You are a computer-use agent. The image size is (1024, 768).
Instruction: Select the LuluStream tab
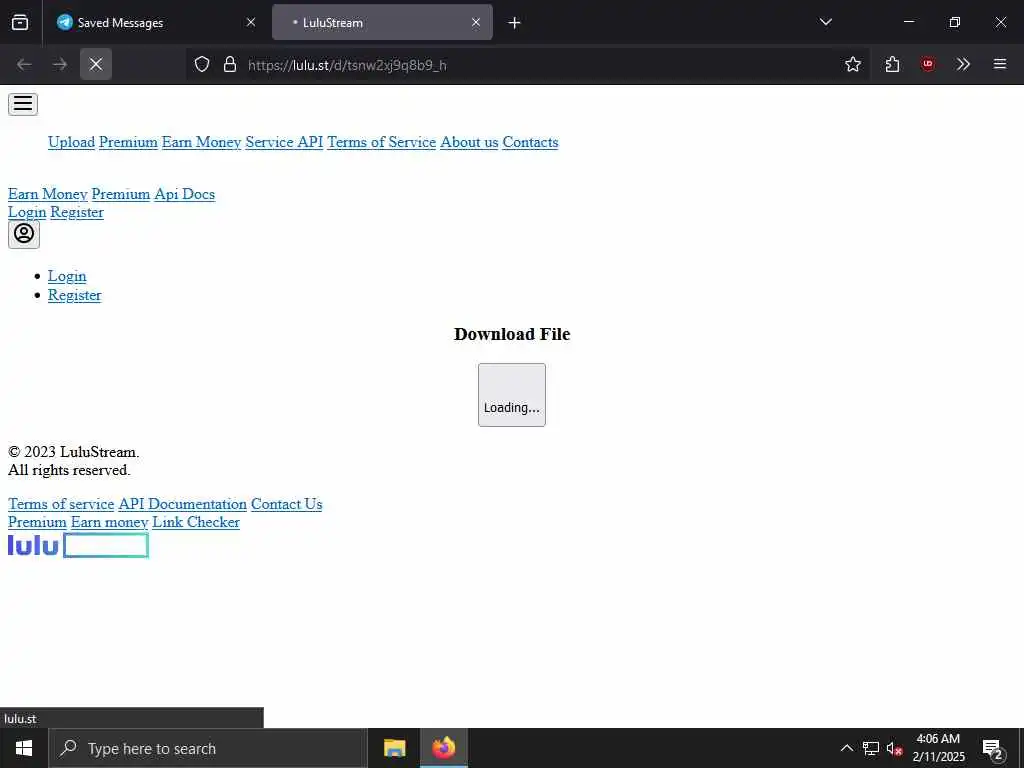pyautogui.click(x=382, y=22)
